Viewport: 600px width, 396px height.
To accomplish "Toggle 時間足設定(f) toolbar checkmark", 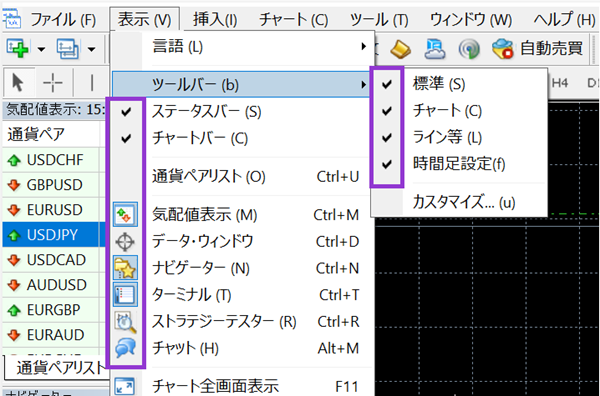I will pyautogui.click(x=387, y=164).
